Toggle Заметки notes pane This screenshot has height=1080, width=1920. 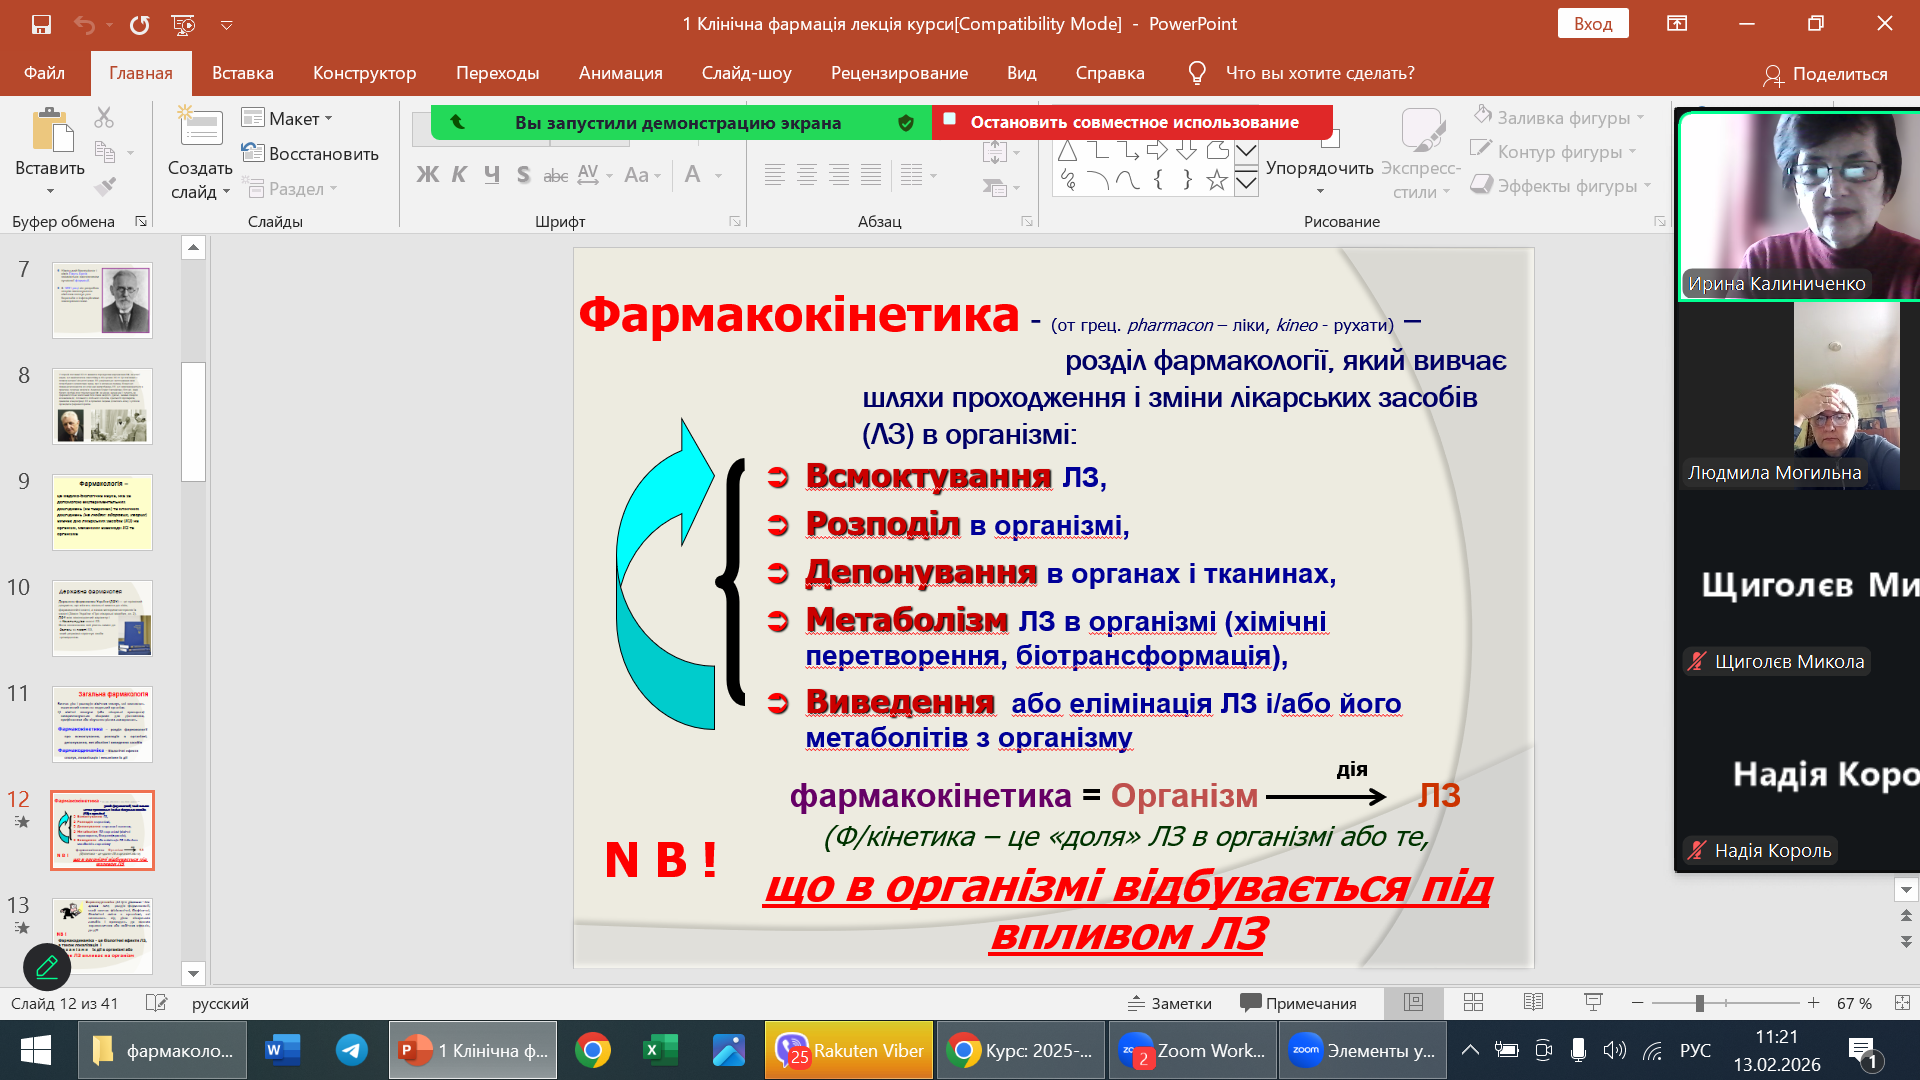[1170, 1003]
